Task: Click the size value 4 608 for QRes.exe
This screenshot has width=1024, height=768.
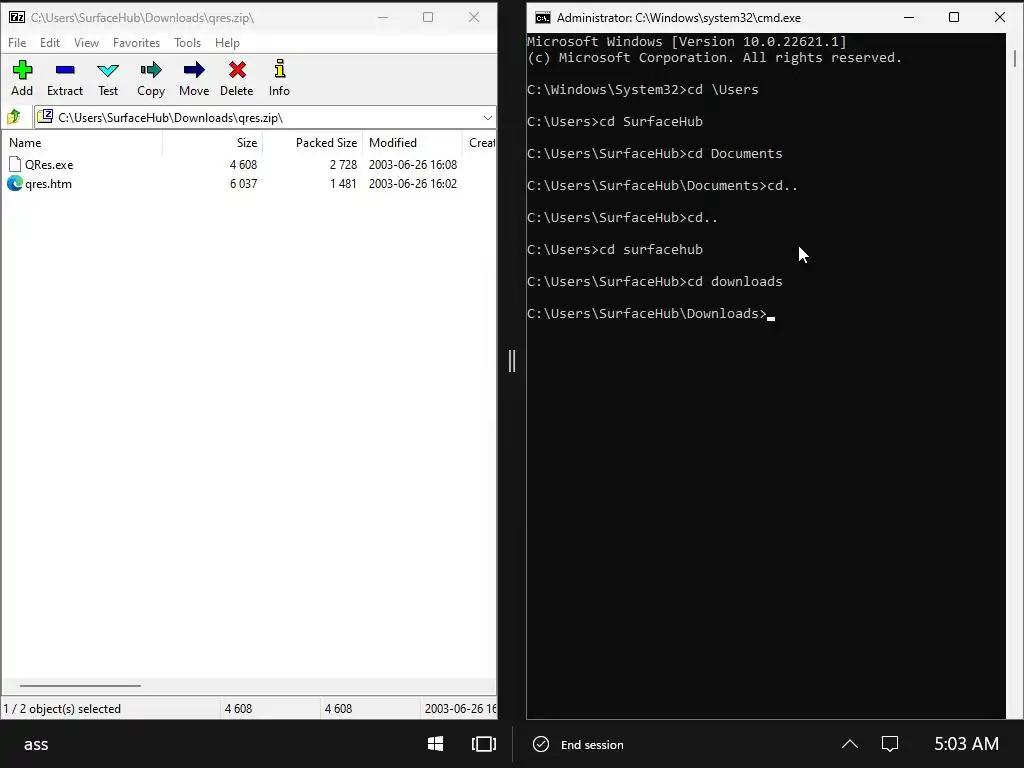Action: 243,165
